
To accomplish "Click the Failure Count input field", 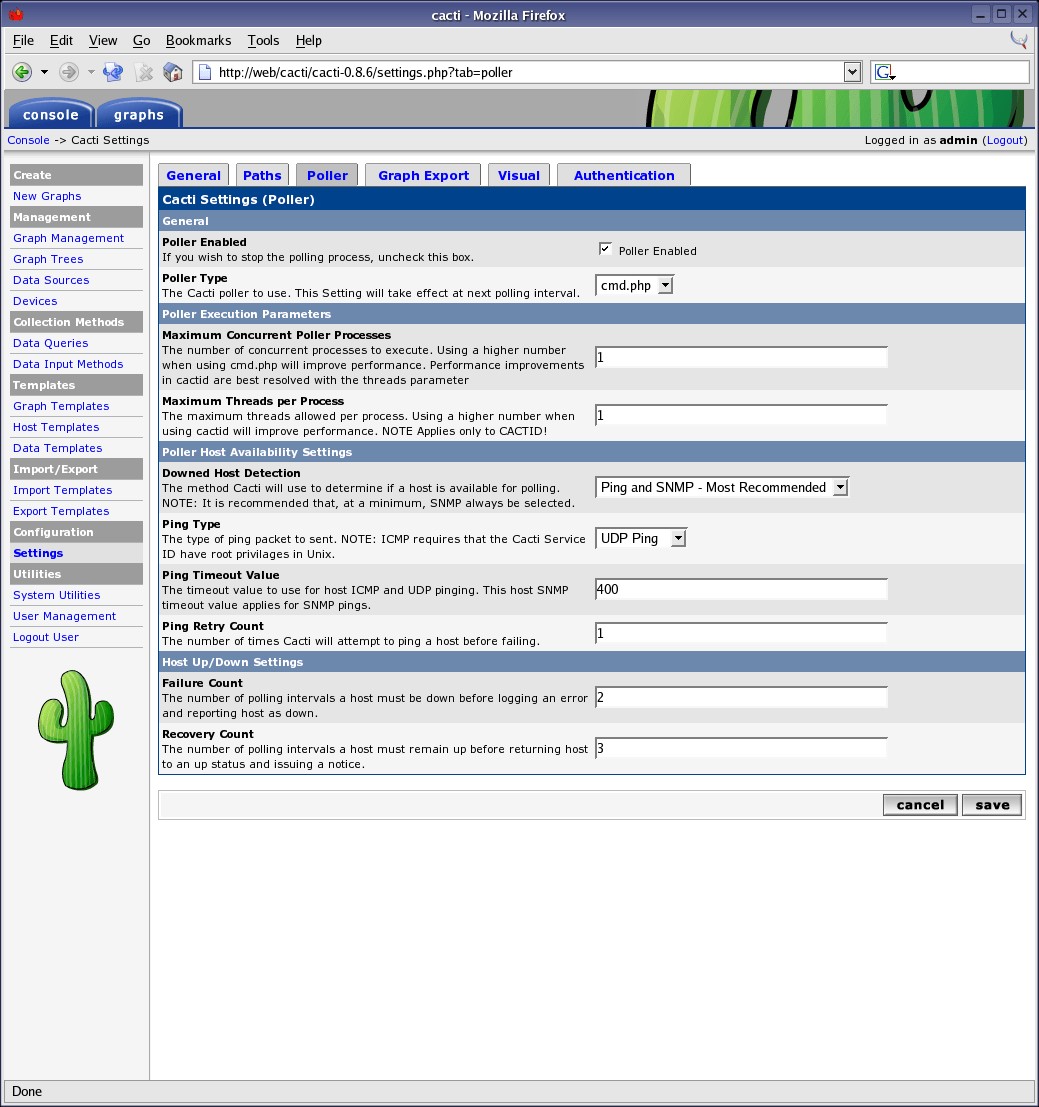I will (741, 698).
